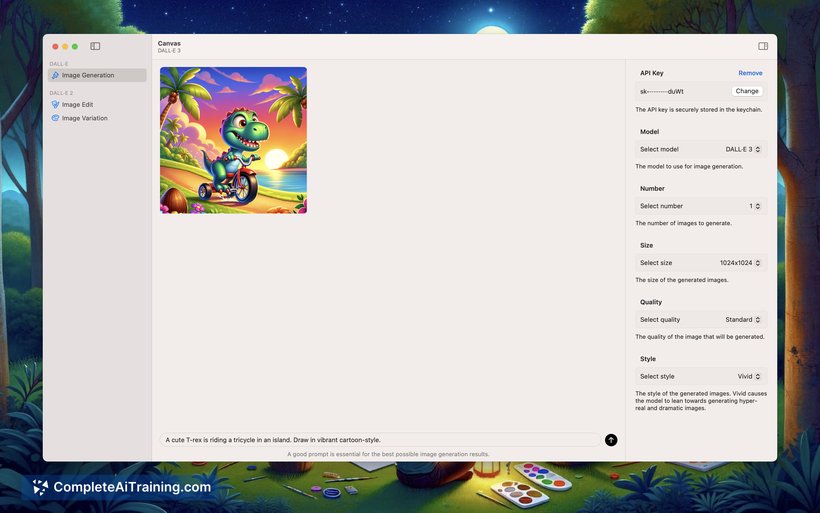Open the Select size dropdown
The image size is (820, 513).
tap(741, 263)
